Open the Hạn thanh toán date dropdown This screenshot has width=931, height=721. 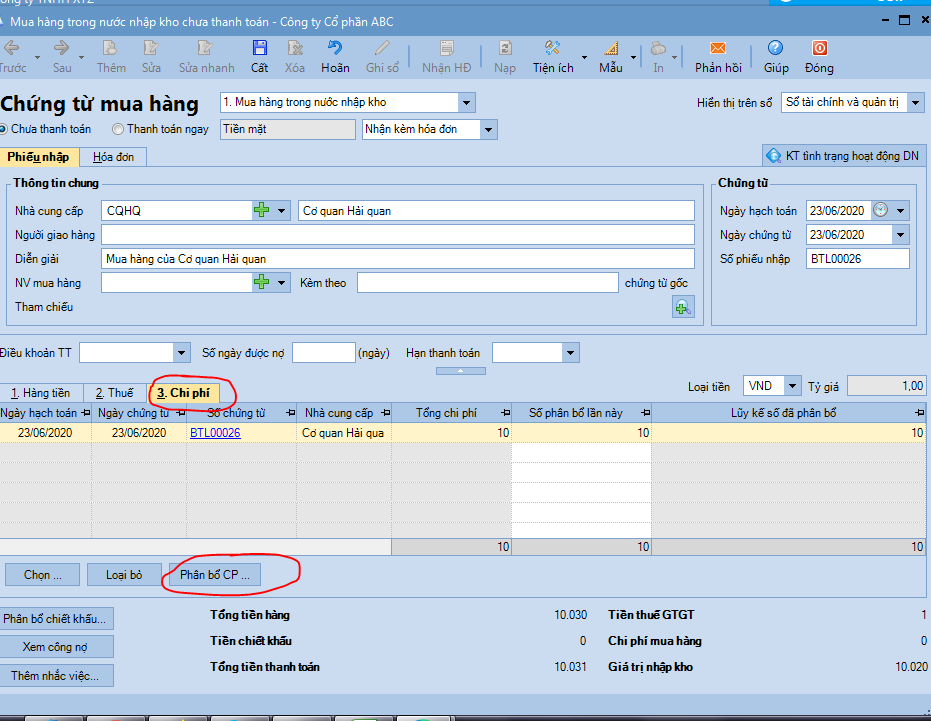[x=571, y=353]
